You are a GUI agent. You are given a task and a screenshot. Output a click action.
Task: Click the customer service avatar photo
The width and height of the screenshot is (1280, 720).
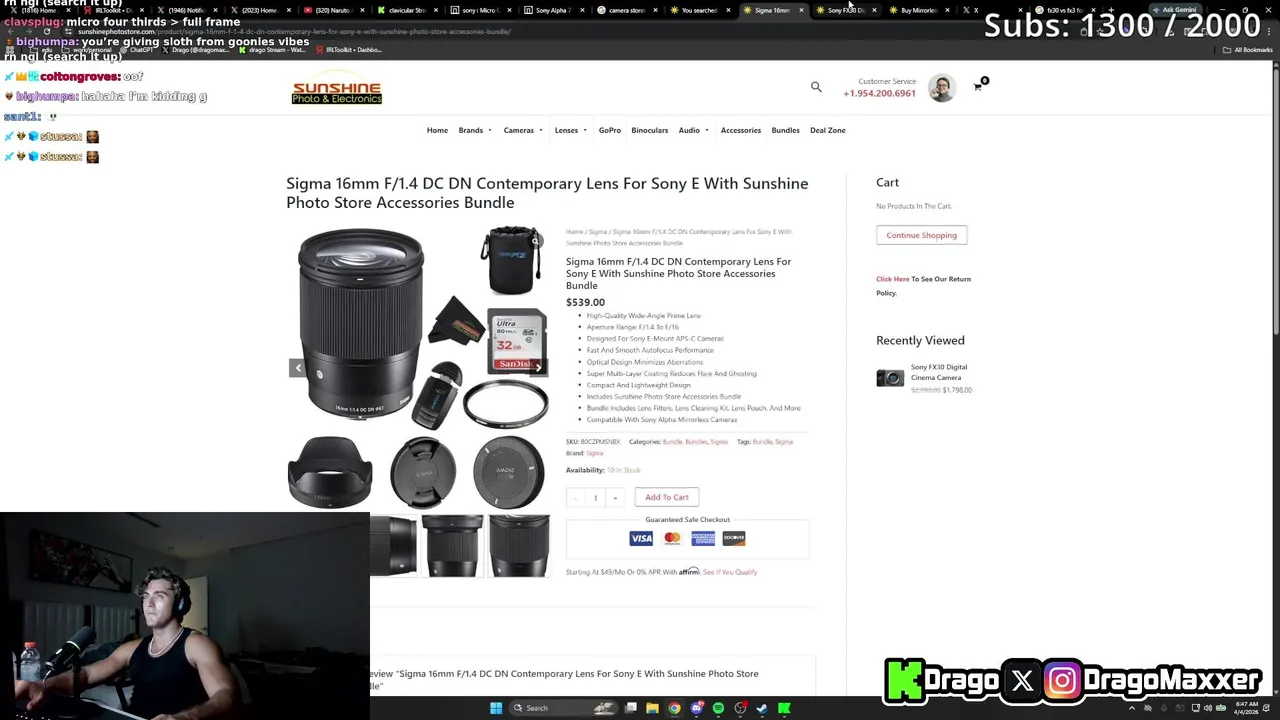[x=941, y=88]
